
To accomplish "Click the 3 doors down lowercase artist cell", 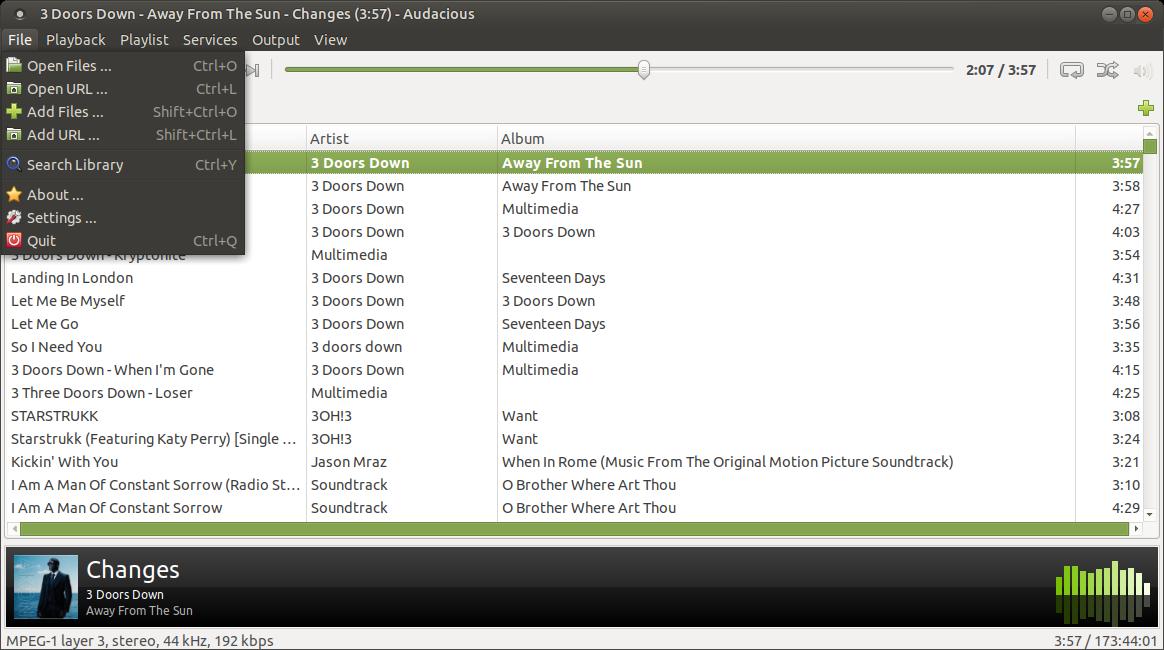I will tap(356, 347).
